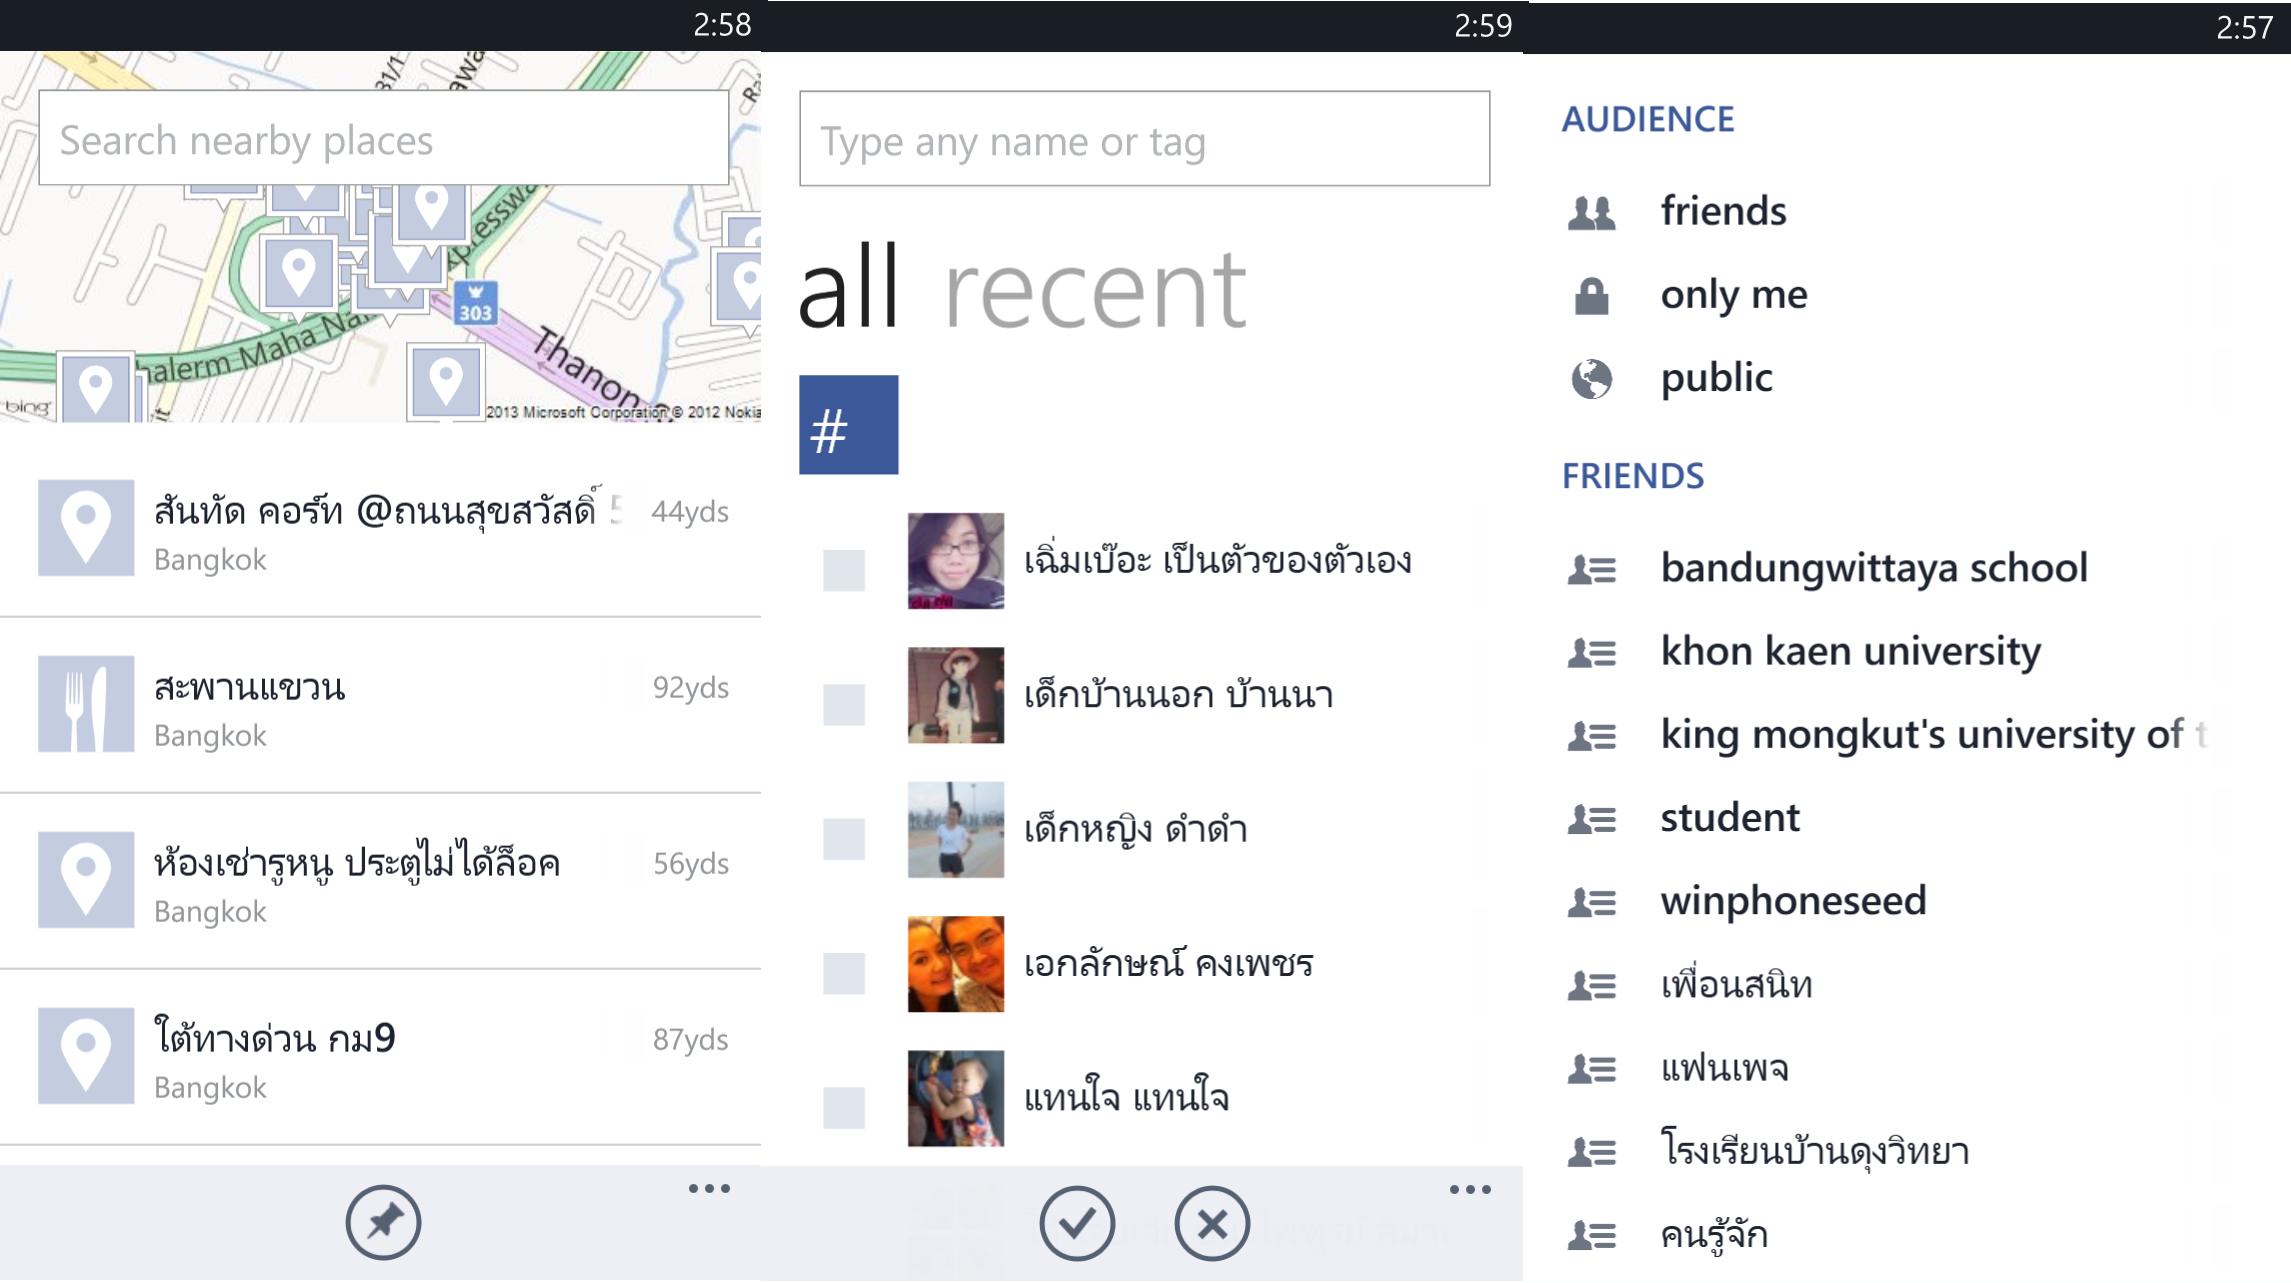Click profile thumbnail of เอกลักษณ์ คงเพชร

[x=954, y=962]
